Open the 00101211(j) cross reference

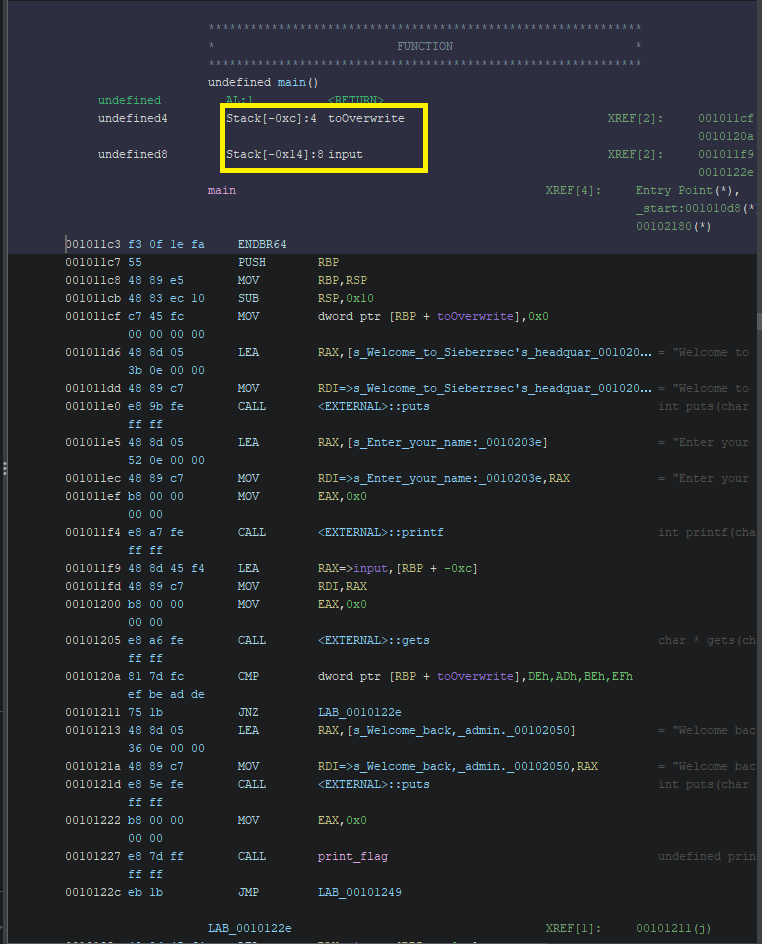tap(673, 928)
